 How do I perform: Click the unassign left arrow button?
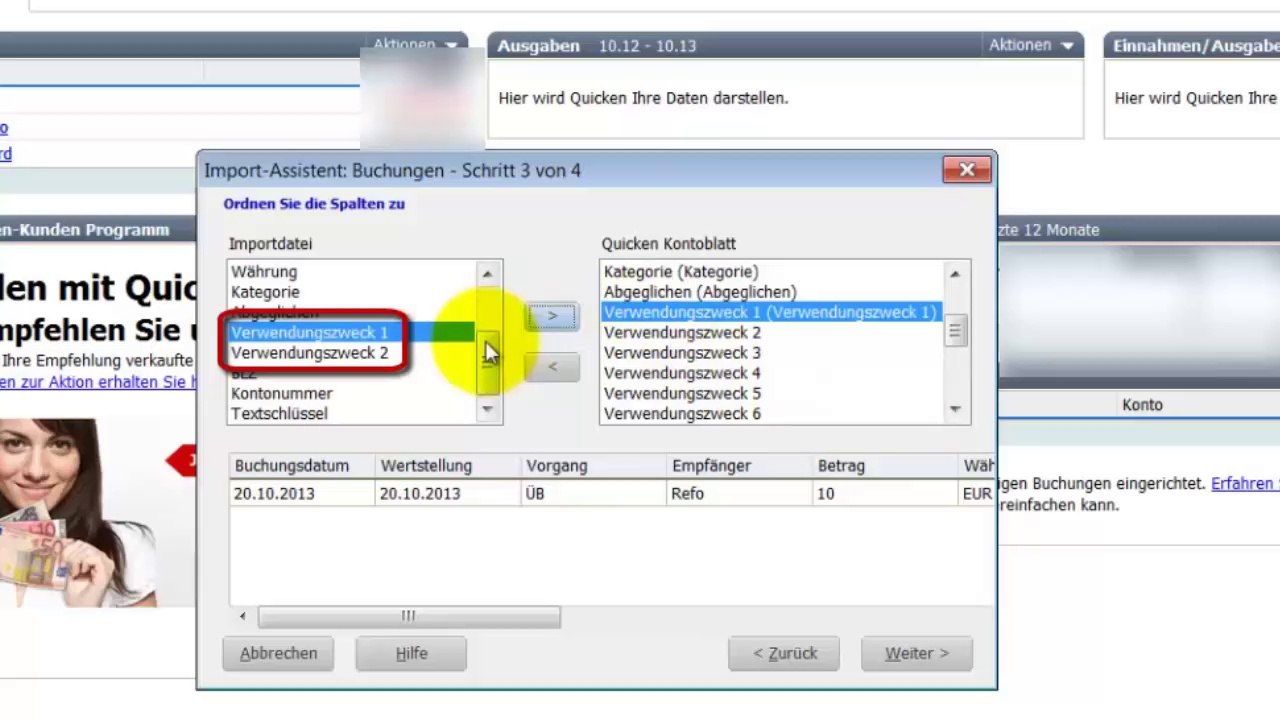point(552,367)
